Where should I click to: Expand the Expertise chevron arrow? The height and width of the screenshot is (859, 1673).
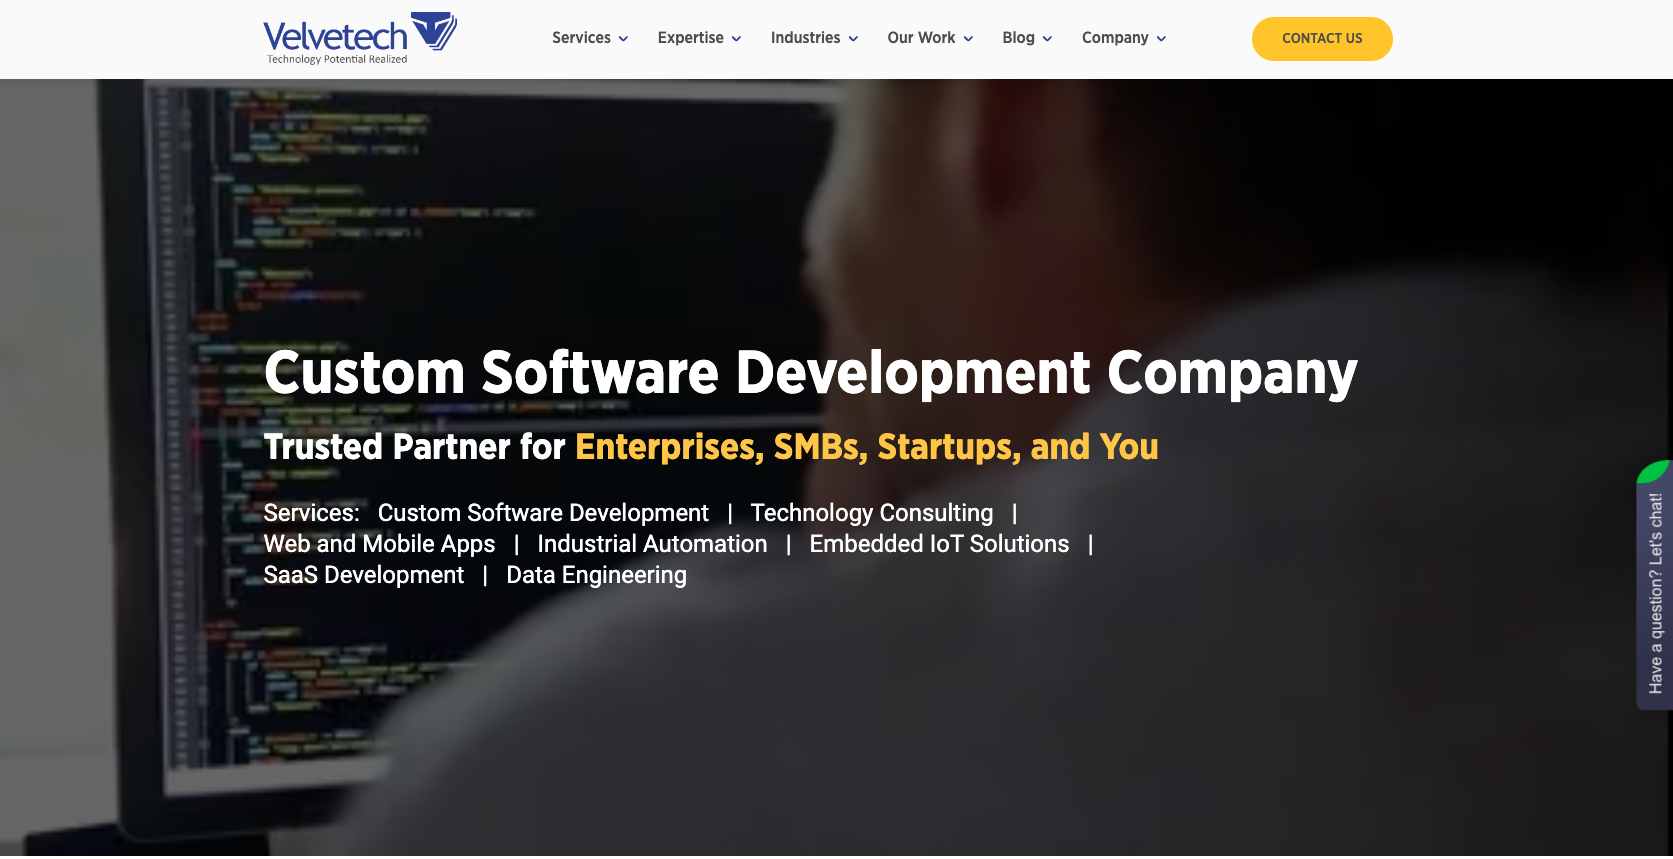point(736,39)
